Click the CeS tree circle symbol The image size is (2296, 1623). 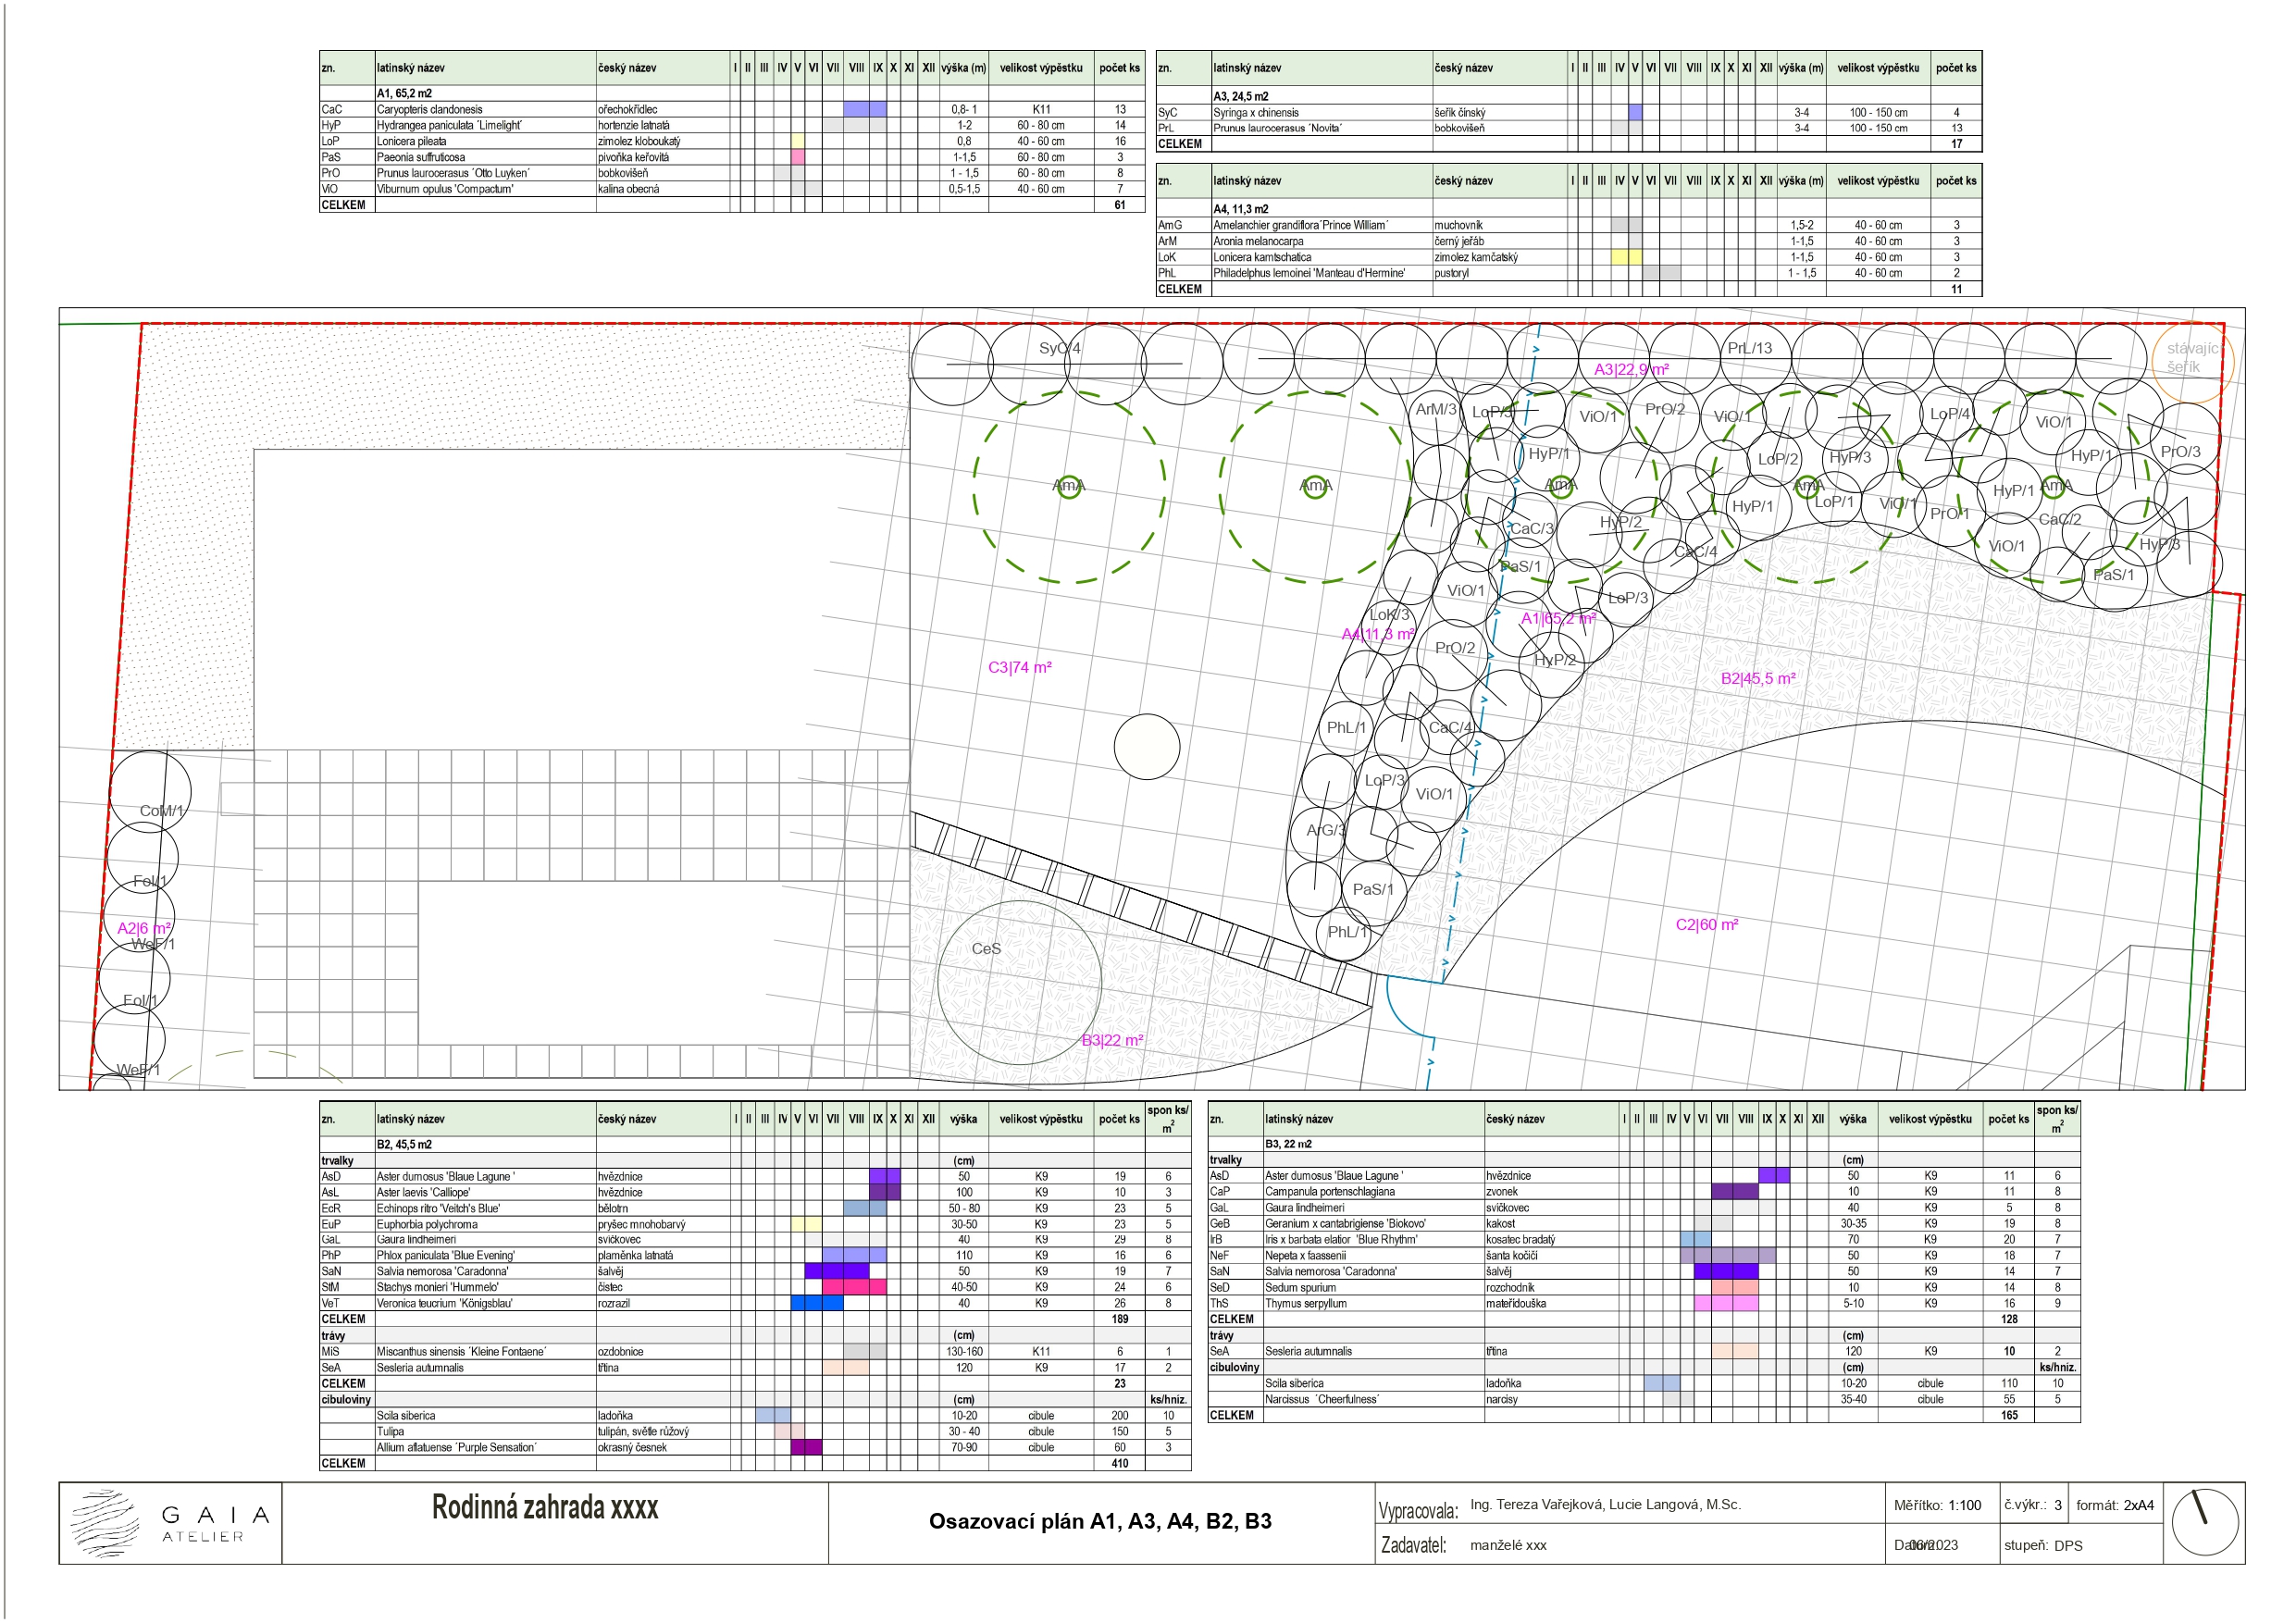pyautogui.click(x=1019, y=982)
